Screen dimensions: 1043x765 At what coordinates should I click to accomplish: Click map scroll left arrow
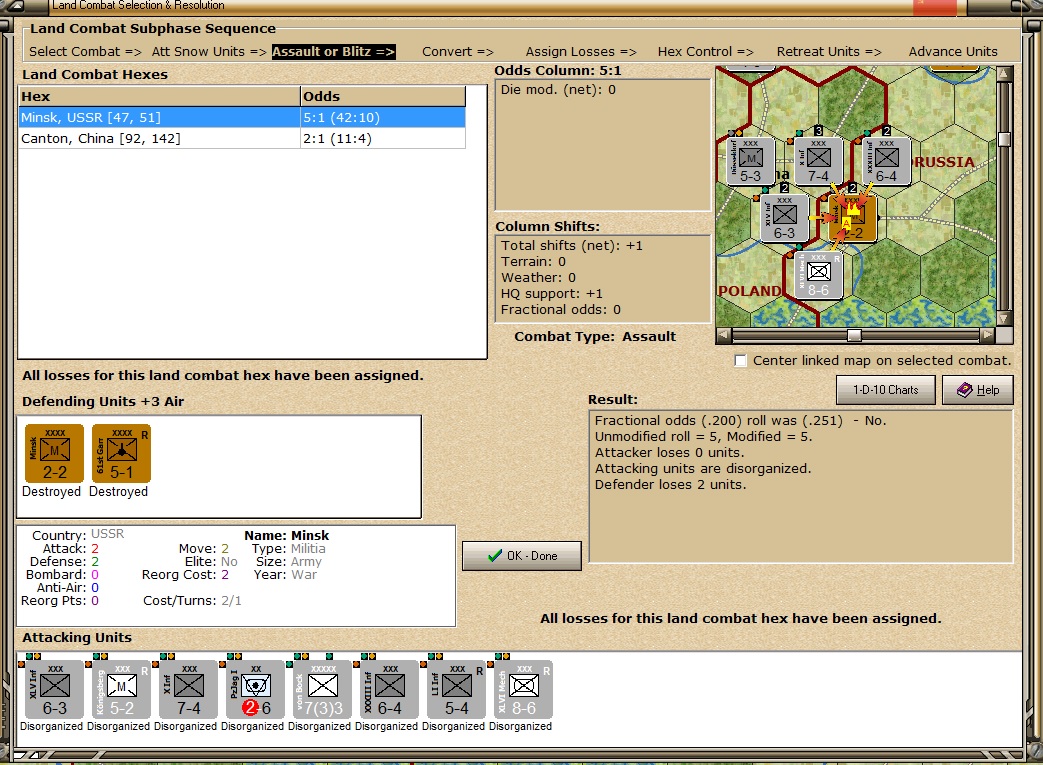[x=724, y=335]
